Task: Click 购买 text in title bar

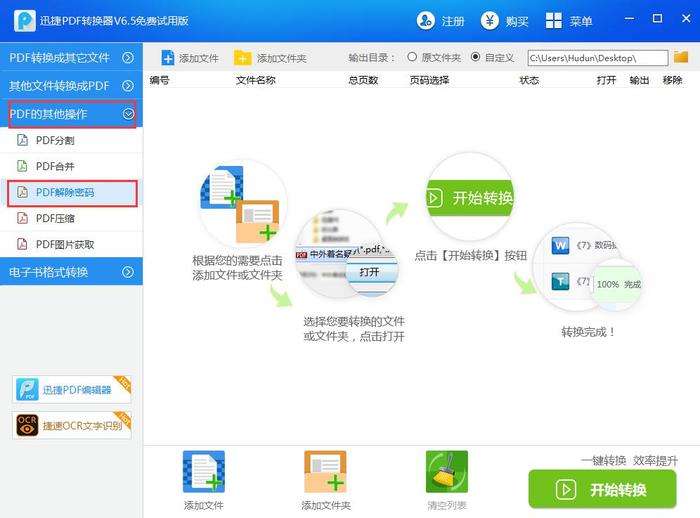Action: point(517,21)
